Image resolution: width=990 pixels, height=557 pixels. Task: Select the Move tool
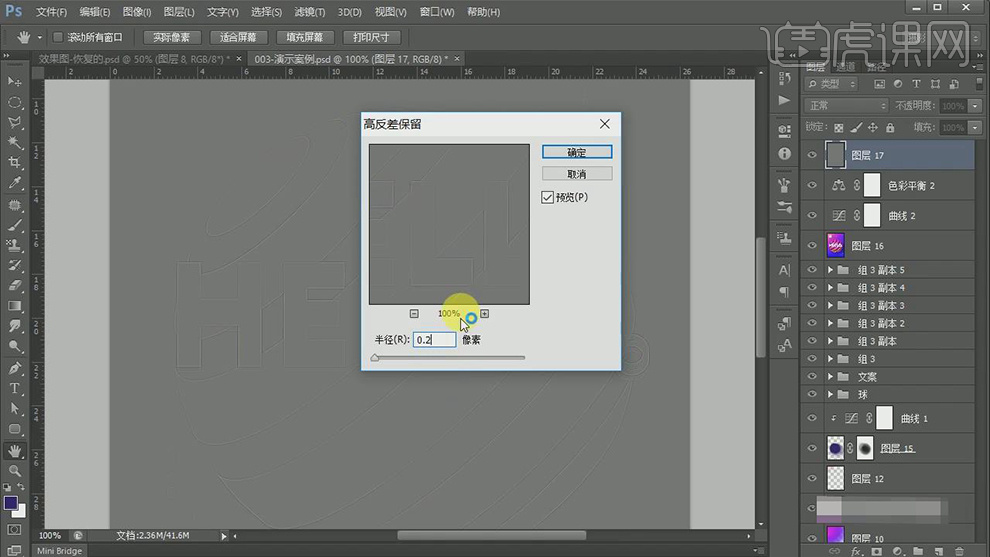[x=14, y=81]
